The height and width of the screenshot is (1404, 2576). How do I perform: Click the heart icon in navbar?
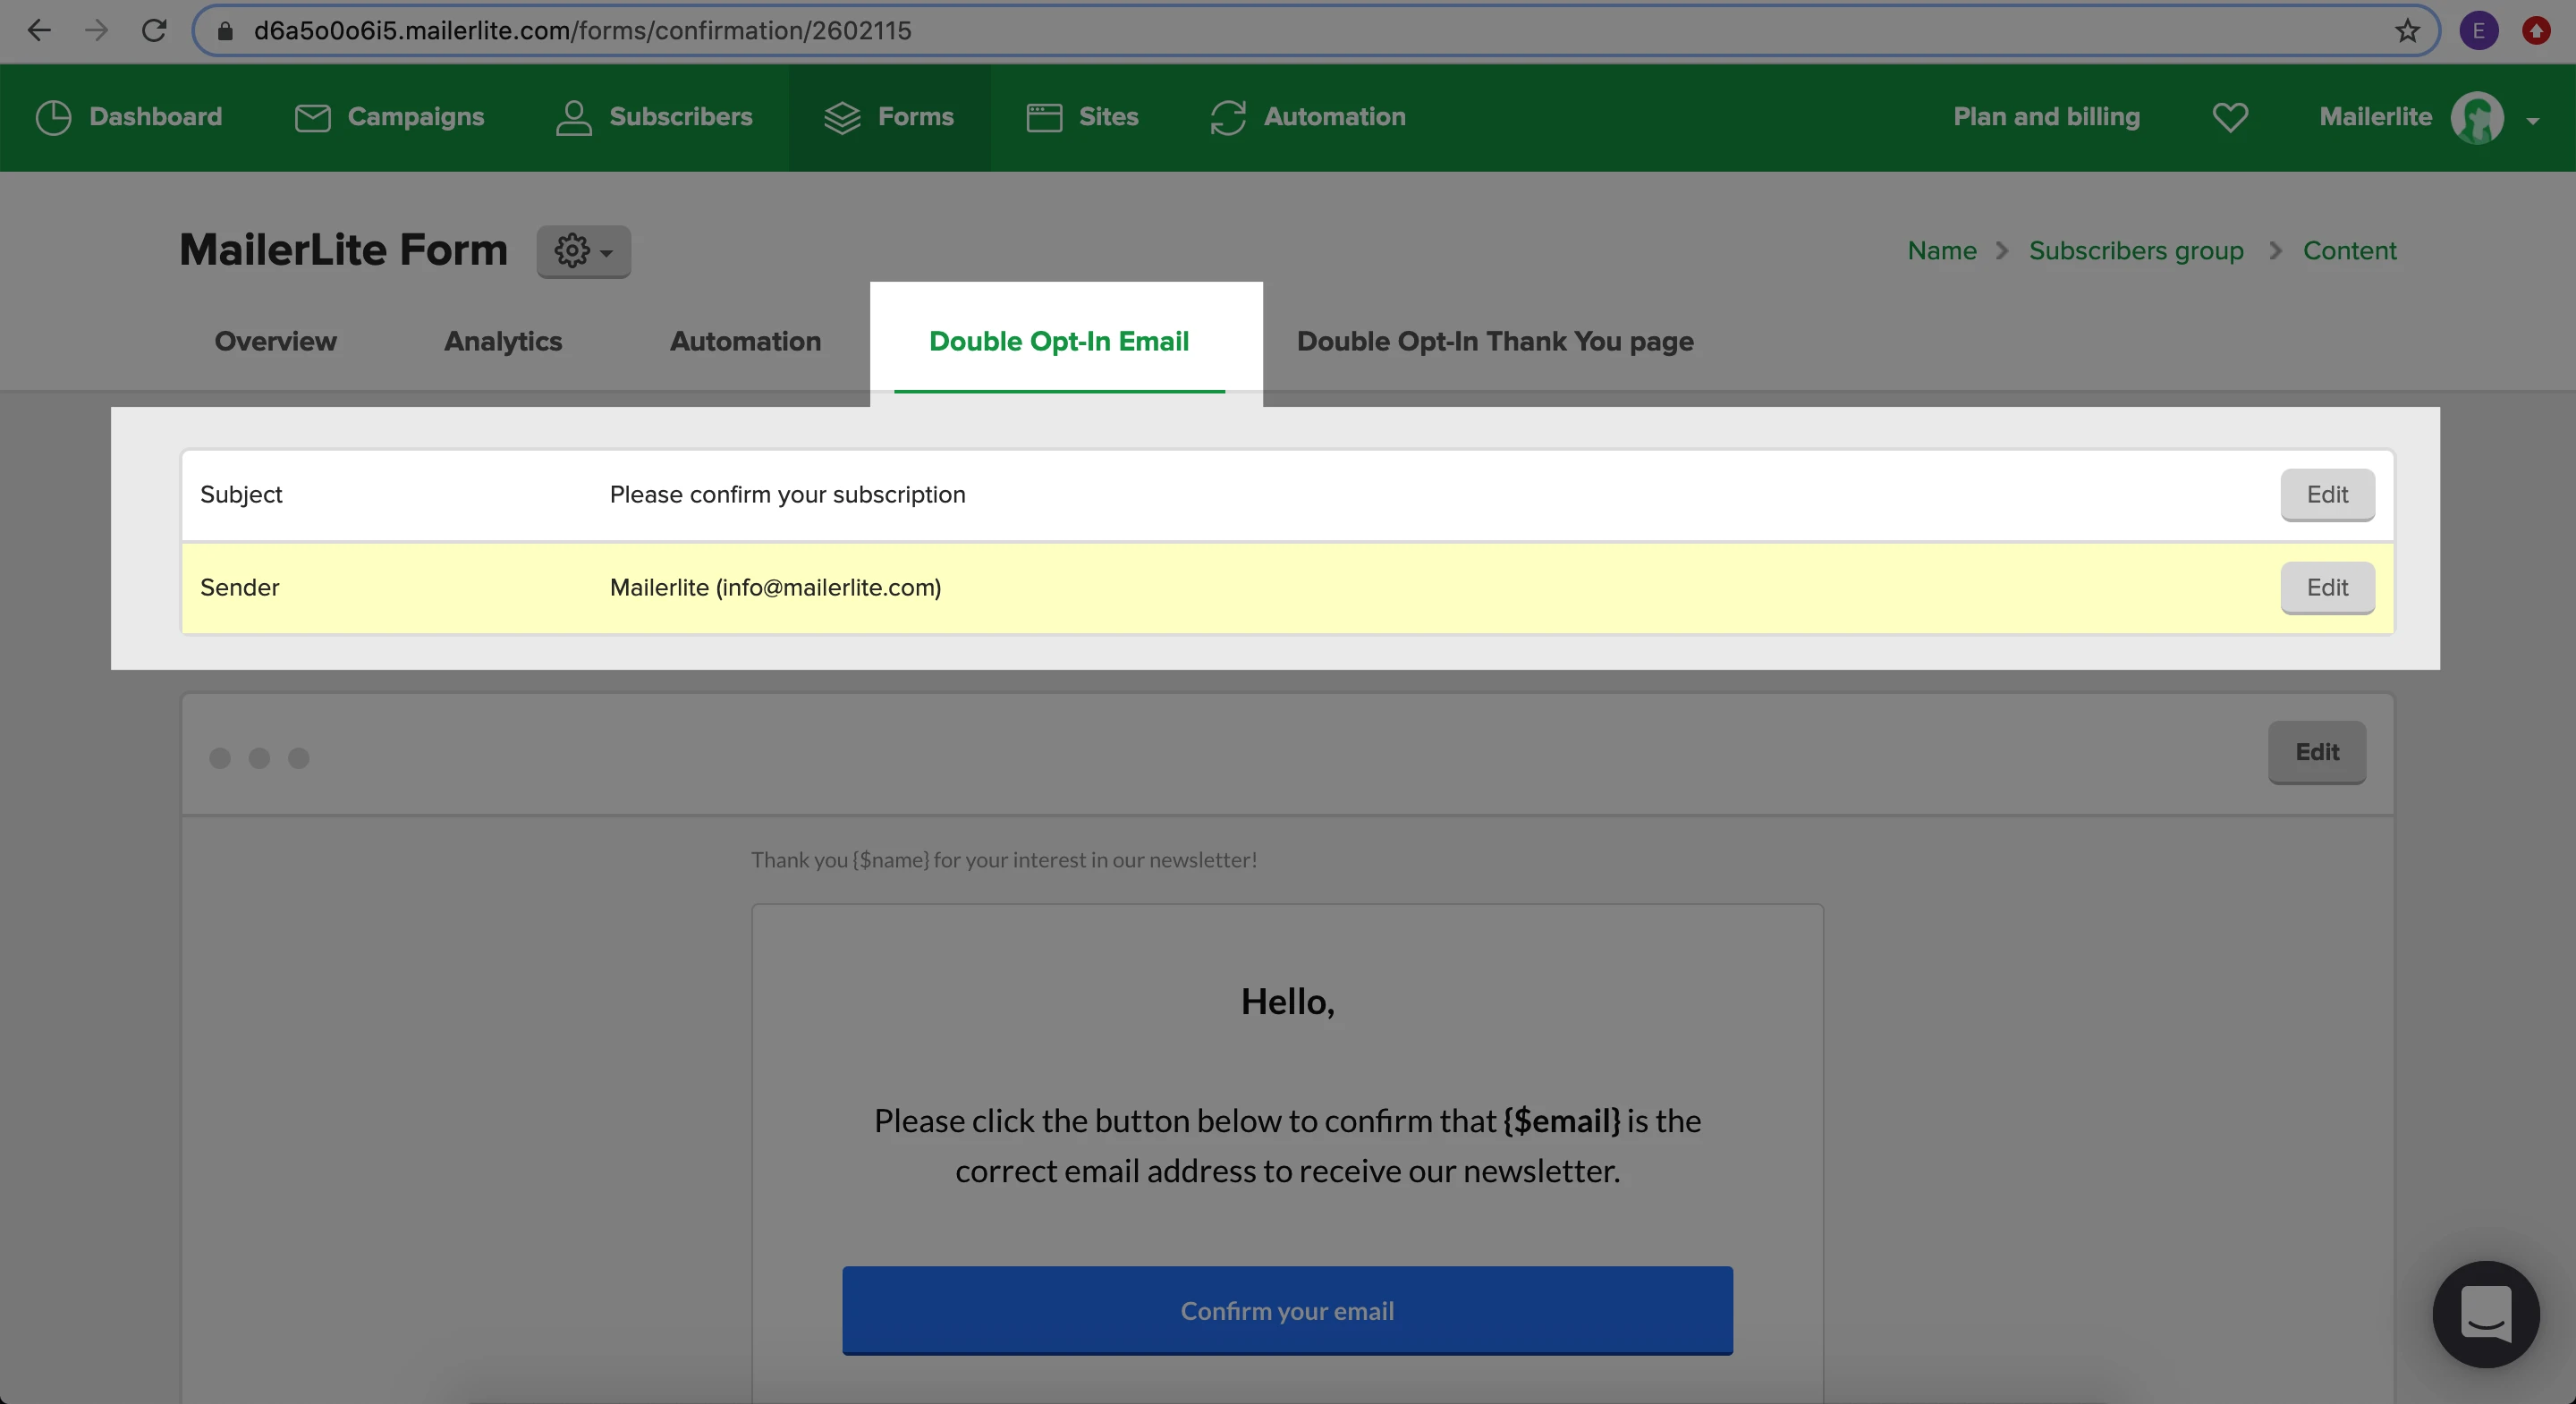2230,118
